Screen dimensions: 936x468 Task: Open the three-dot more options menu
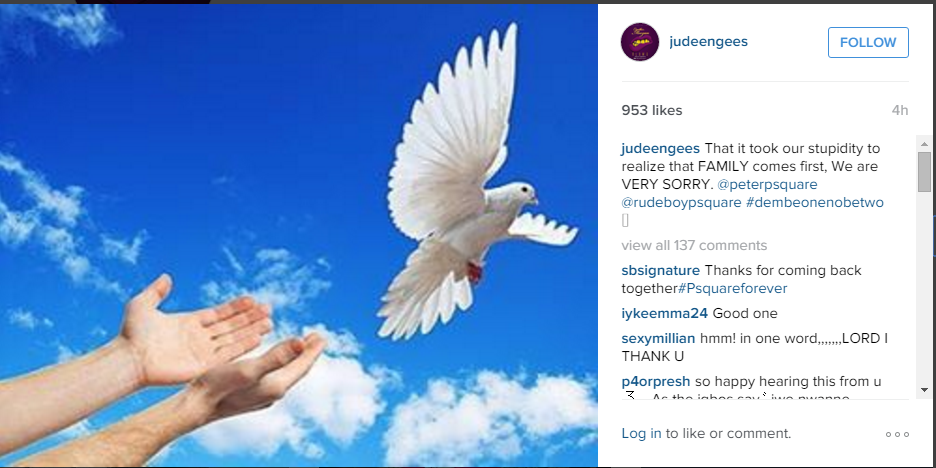[897, 435]
